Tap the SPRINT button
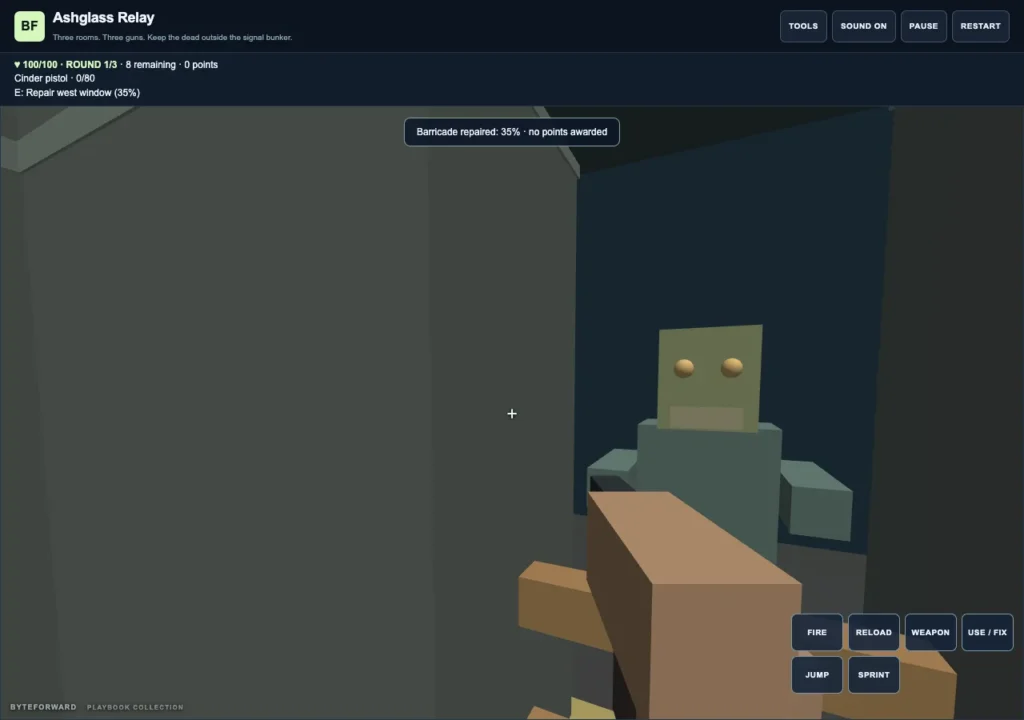 click(x=874, y=675)
